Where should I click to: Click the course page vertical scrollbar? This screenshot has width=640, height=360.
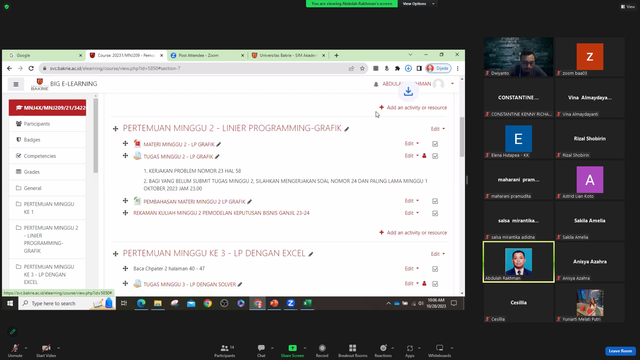pyautogui.click(x=462, y=137)
